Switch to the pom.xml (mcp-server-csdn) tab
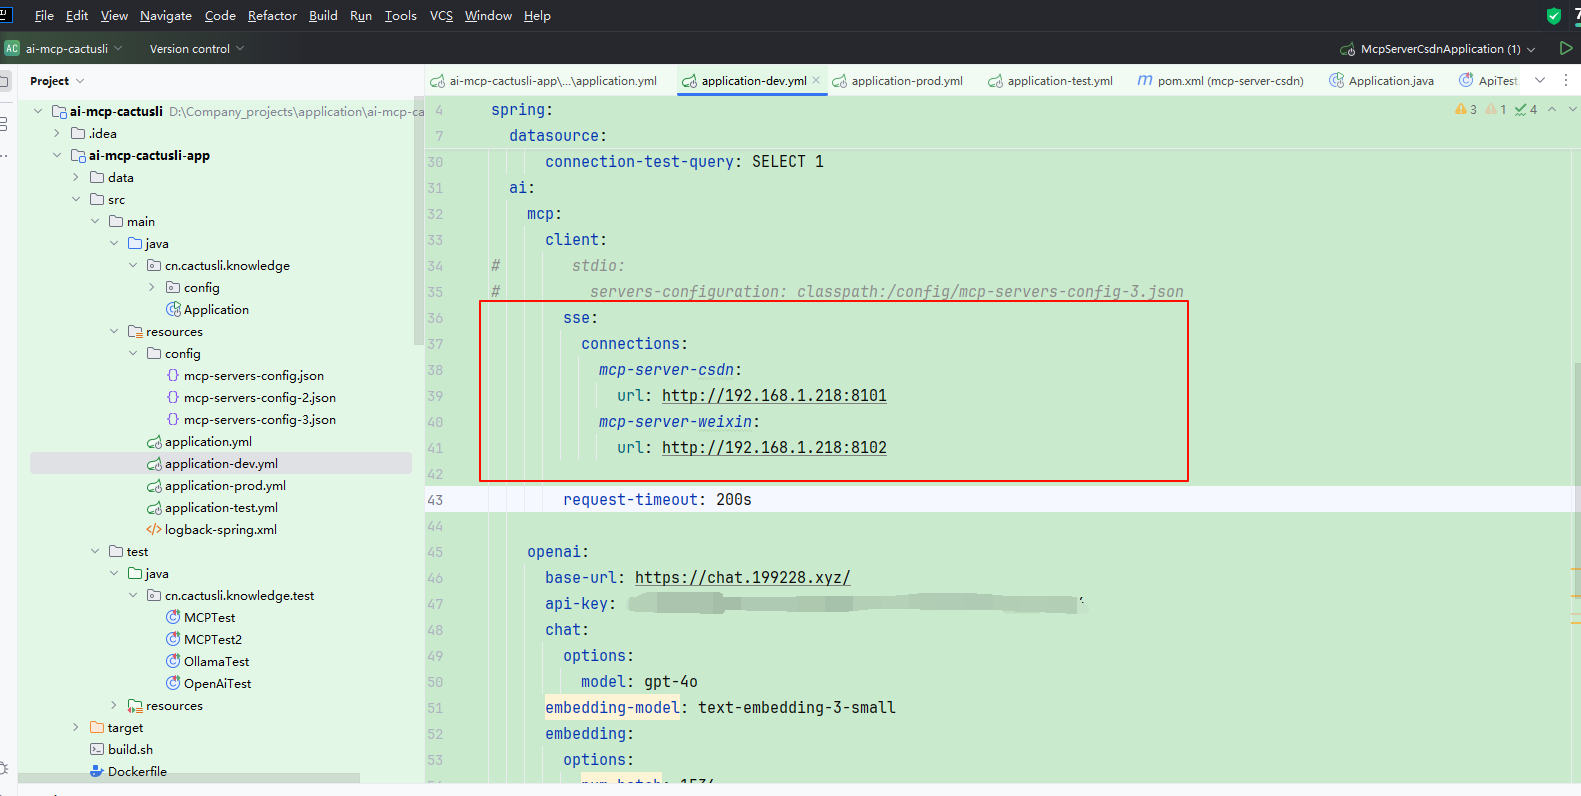The image size is (1581, 796). pyautogui.click(x=1221, y=81)
